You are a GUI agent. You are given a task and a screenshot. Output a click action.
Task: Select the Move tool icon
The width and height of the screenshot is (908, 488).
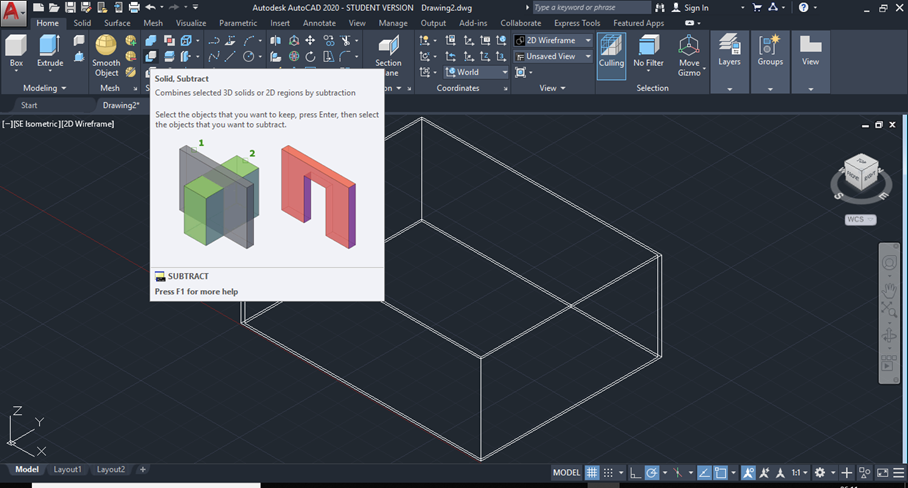point(310,41)
